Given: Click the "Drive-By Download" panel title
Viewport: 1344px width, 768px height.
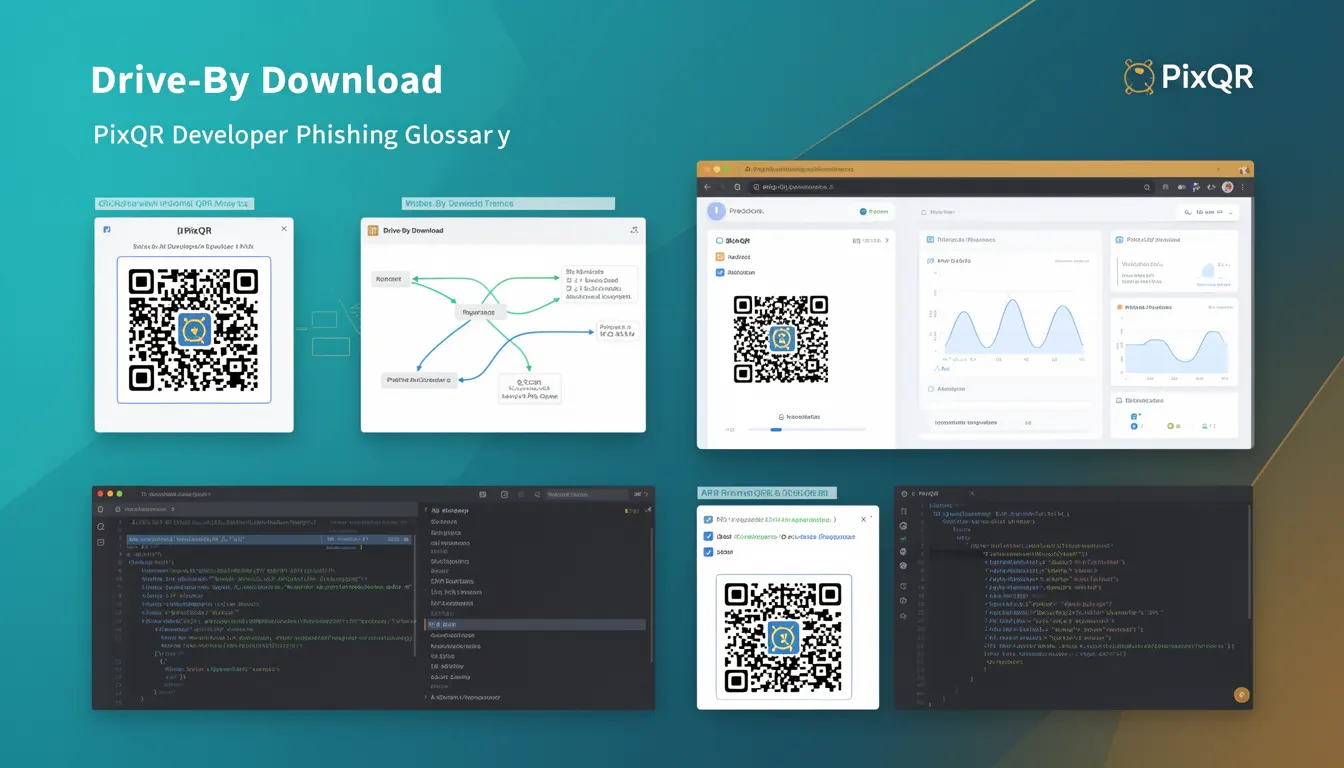Looking at the screenshot, I should [413, 230].
